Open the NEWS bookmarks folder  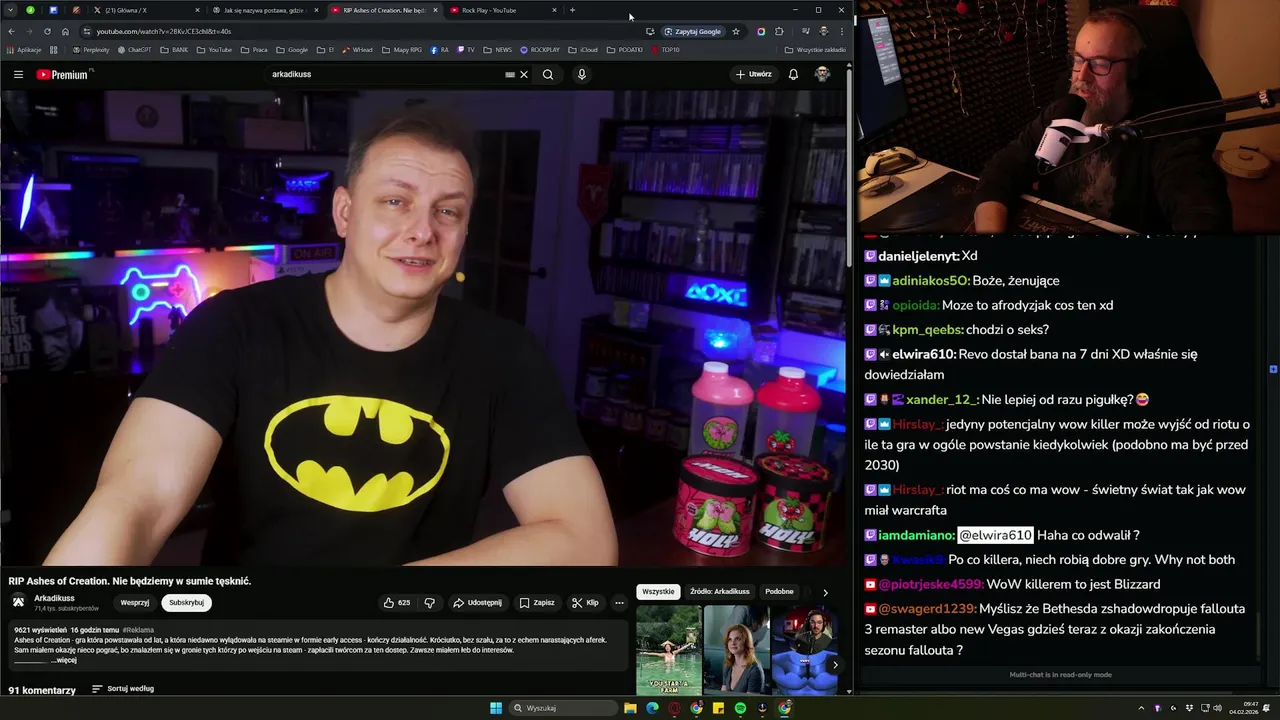497,49
